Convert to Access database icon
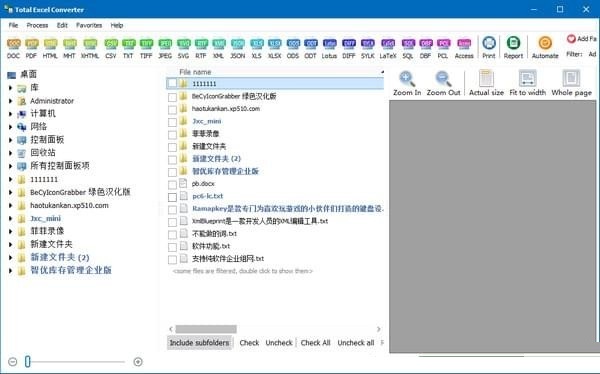Screen dimensions: 600x374 [464, 48]
